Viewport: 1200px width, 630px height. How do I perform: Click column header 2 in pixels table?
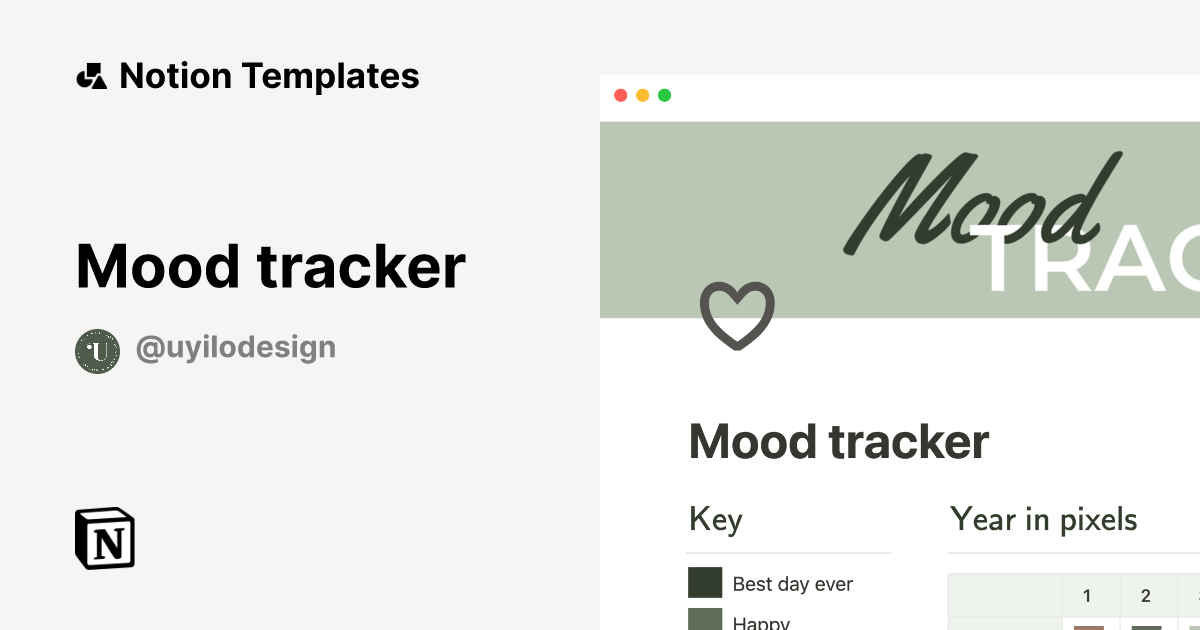[x=1145, y=596]
